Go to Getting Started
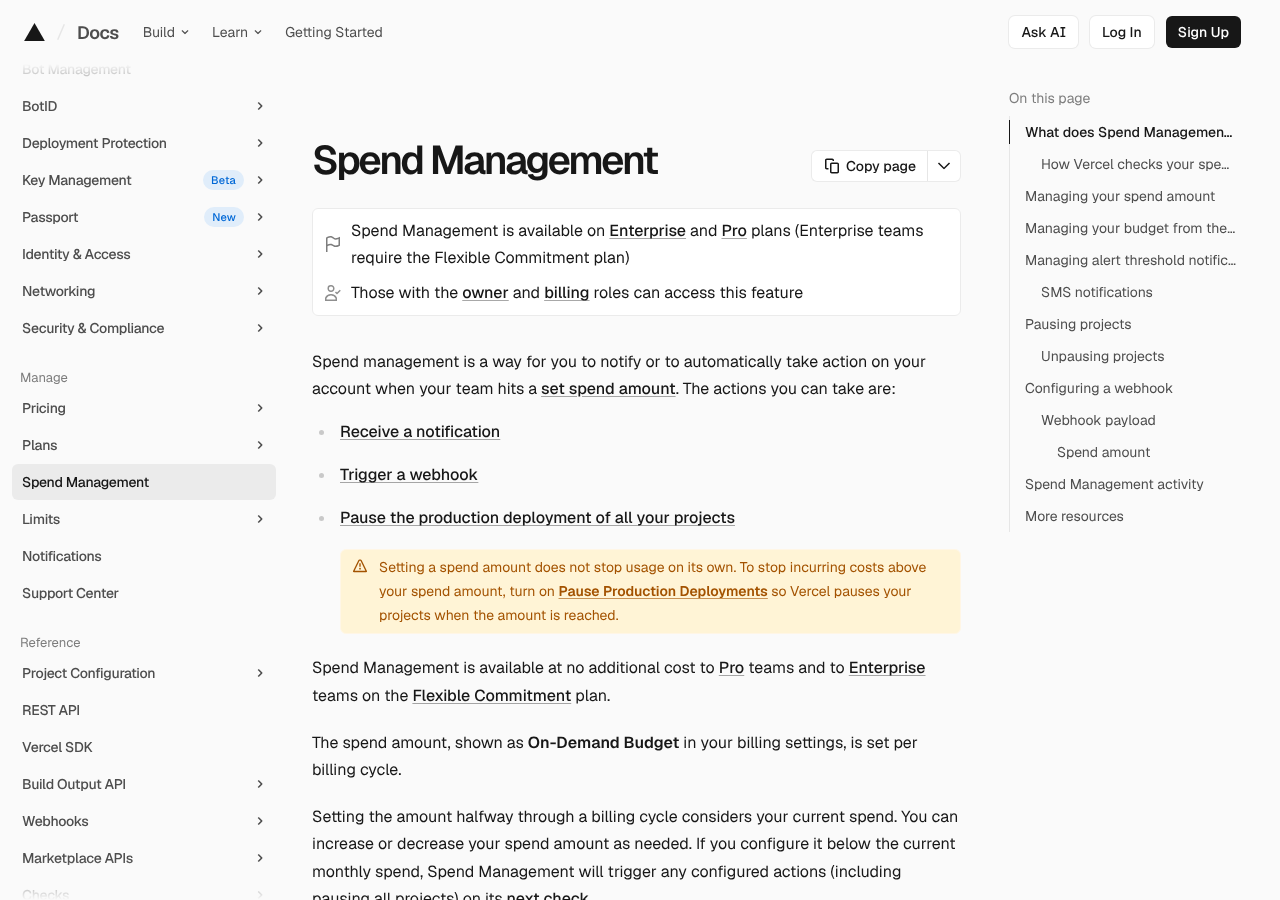This screenshot has height=900, width=1280. coord(334,32)
